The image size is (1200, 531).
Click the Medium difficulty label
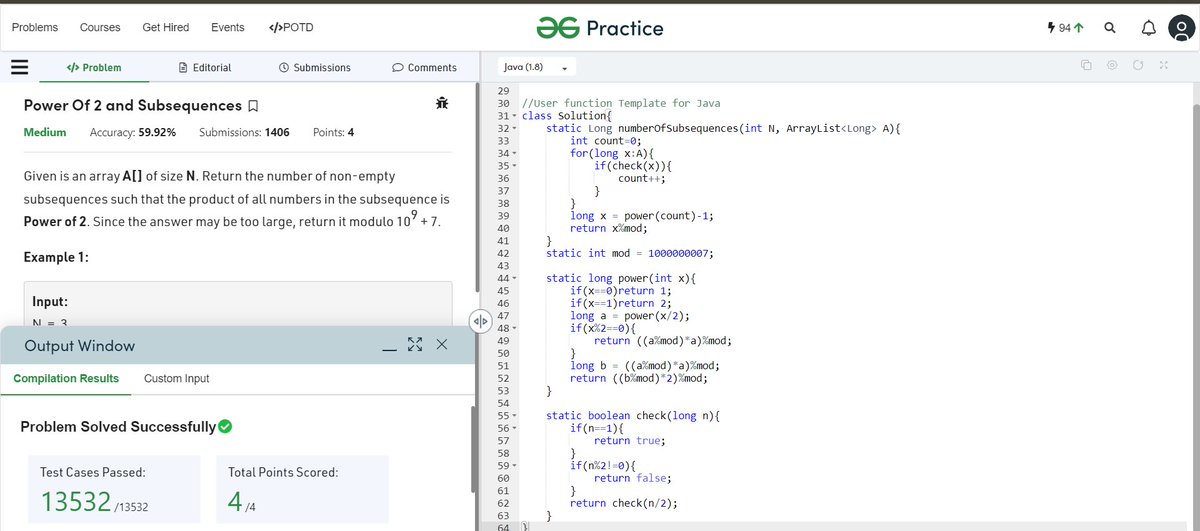click(x=45, y=133)
